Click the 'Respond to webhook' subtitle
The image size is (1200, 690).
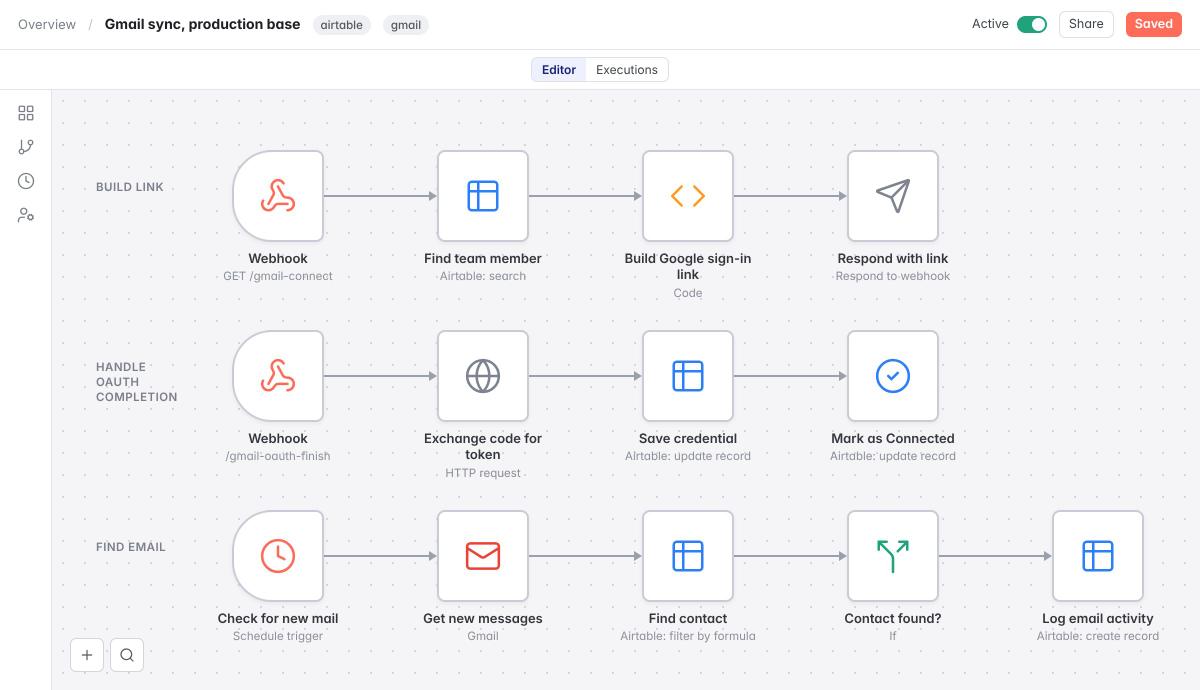[893, 276]
